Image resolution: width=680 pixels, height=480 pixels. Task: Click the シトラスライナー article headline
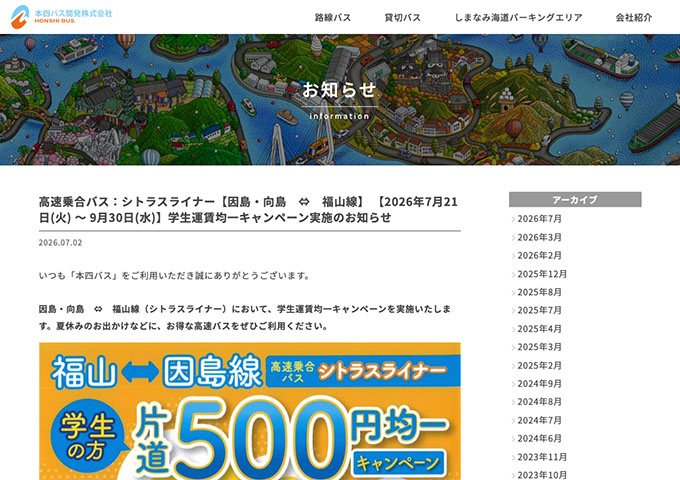248,209
